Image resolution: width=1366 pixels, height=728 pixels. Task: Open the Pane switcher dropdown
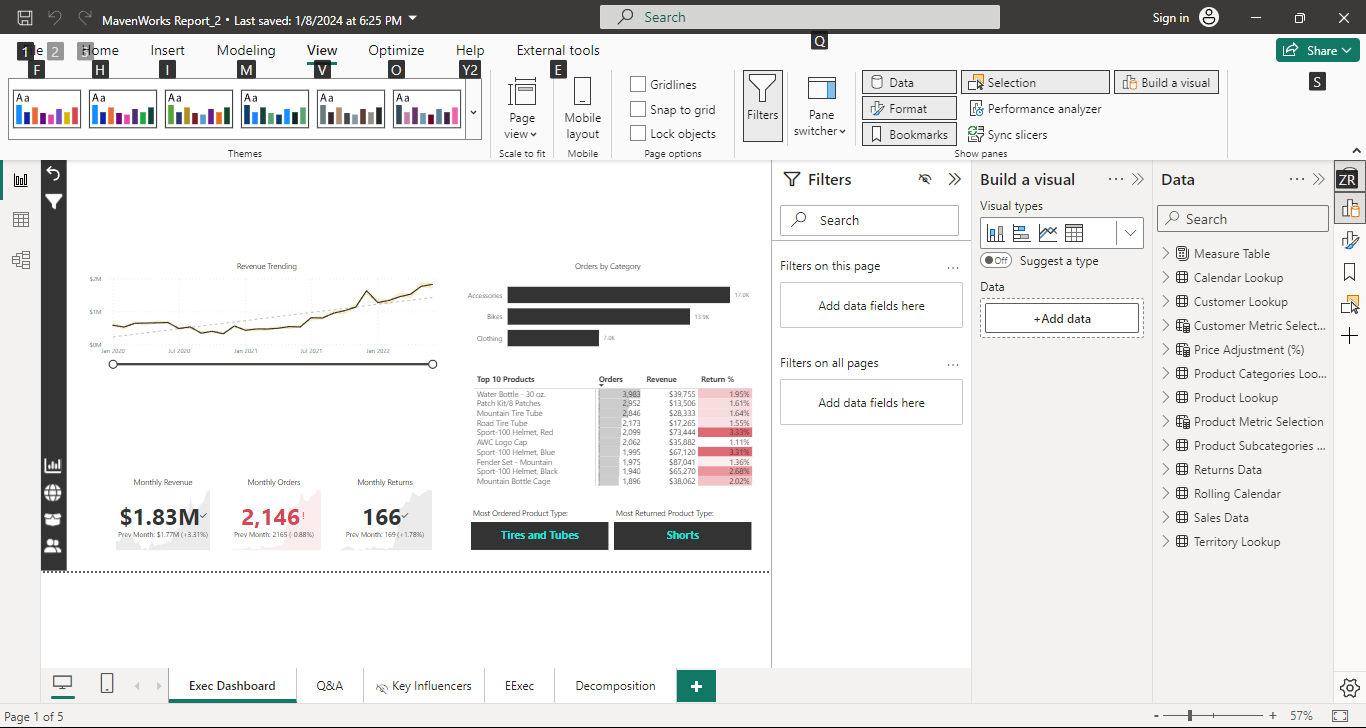pos(821,106)
